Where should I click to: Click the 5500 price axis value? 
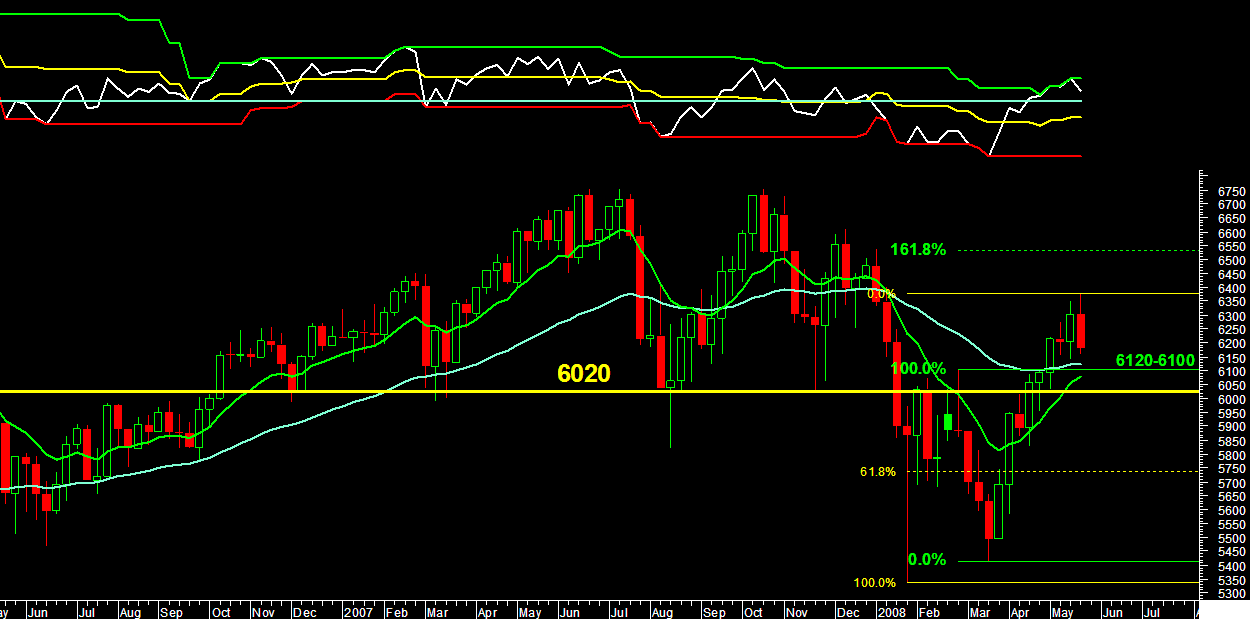[1231, 539]
